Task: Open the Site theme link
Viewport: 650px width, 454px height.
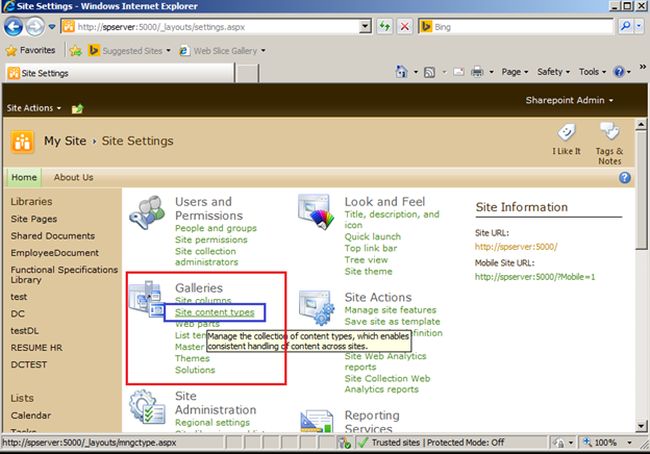Action: (368, 271)
